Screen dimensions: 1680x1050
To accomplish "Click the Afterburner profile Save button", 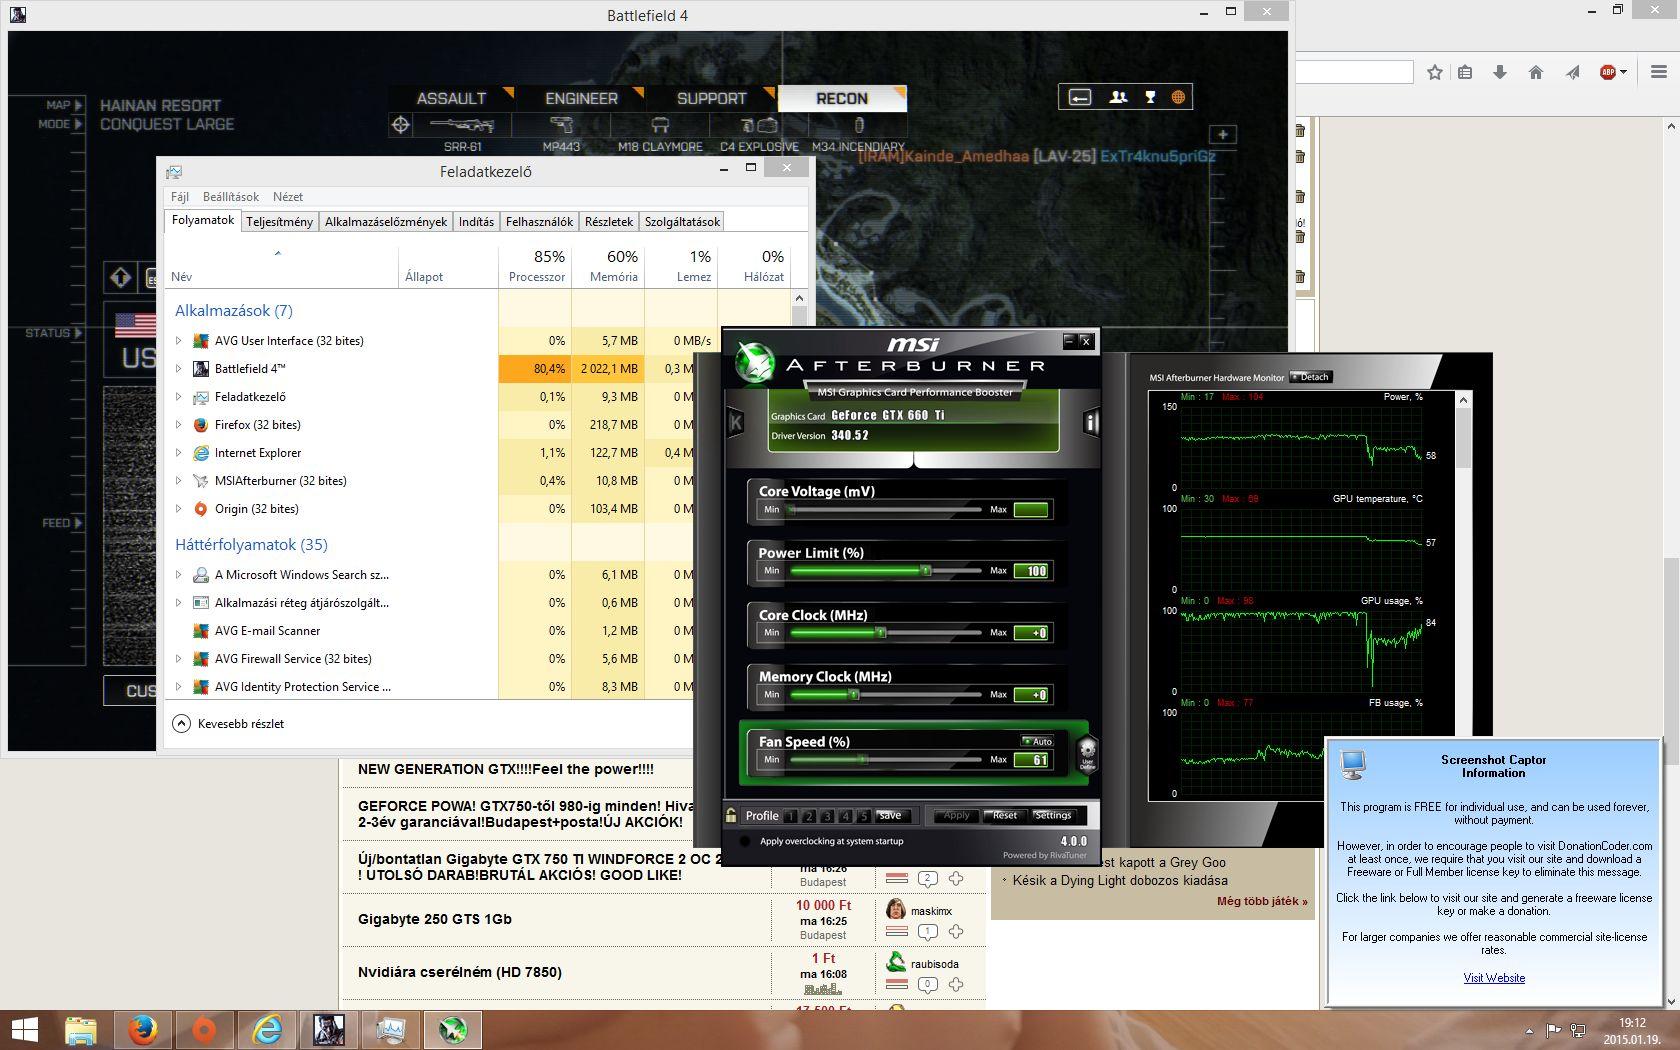I will [x=890, y=816].
